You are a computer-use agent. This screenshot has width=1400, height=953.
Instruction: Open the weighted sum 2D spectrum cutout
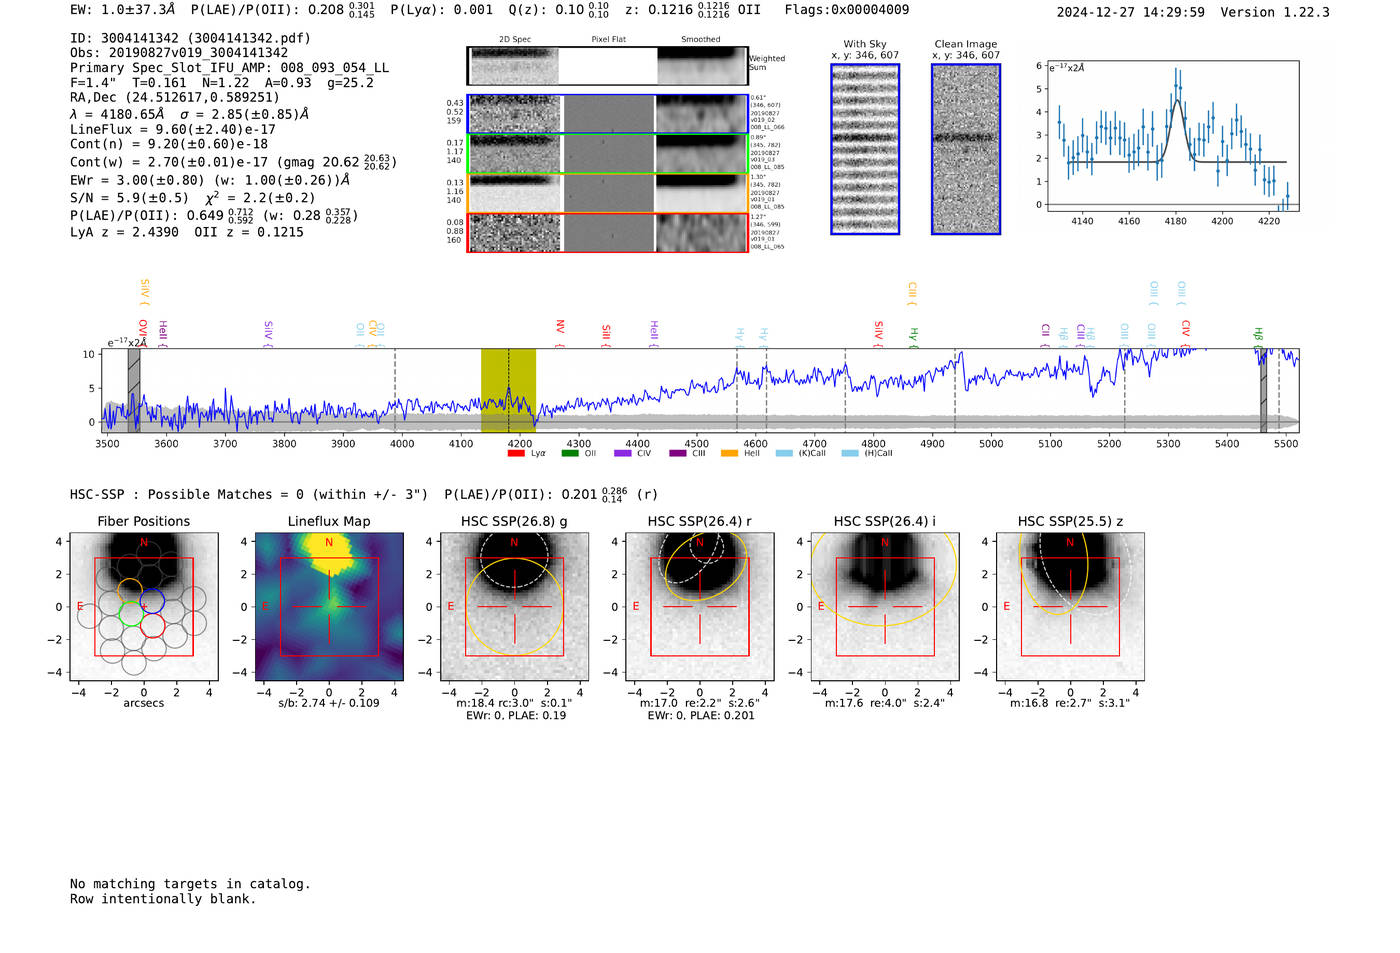coord(607,66)
